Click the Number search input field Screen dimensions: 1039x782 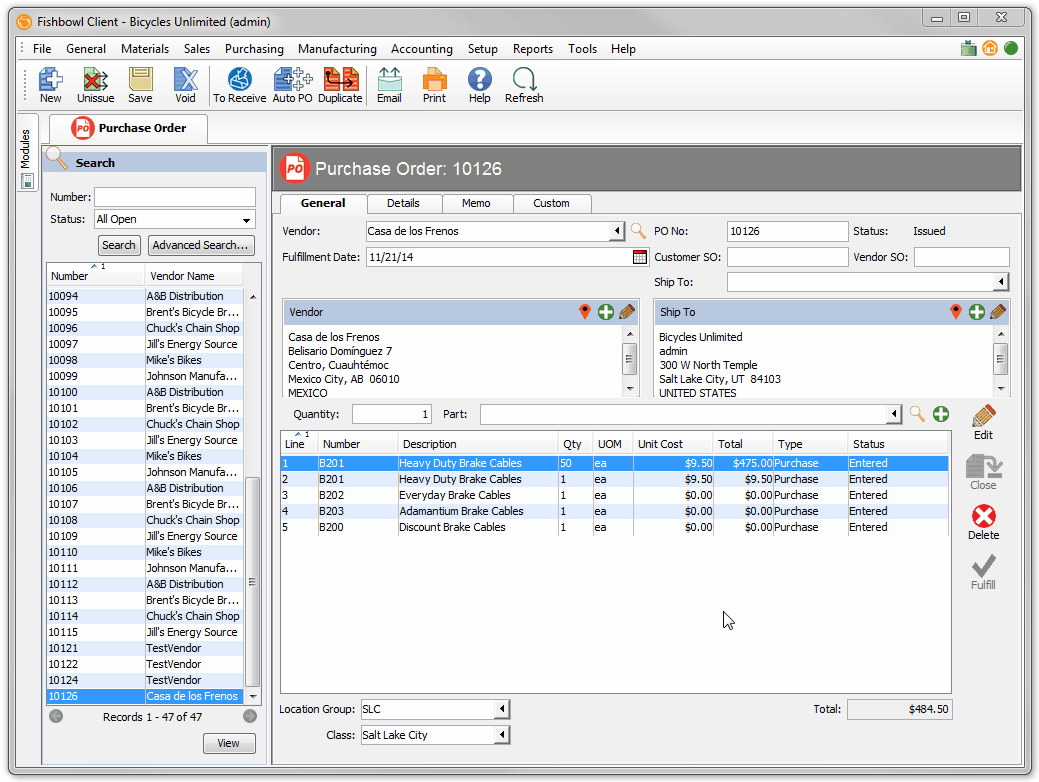click(175, 197)
